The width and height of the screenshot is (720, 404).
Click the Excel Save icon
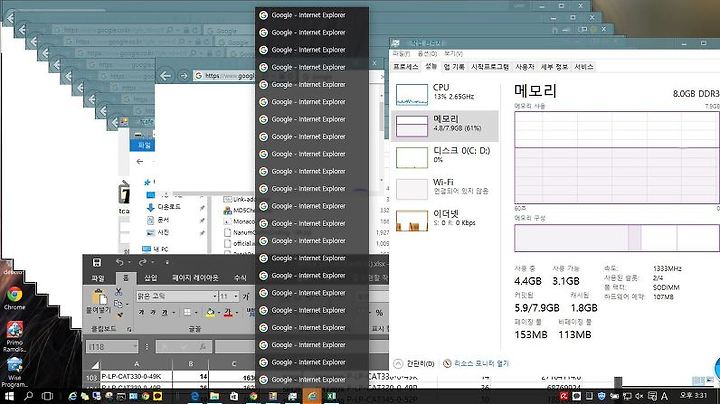97,262
